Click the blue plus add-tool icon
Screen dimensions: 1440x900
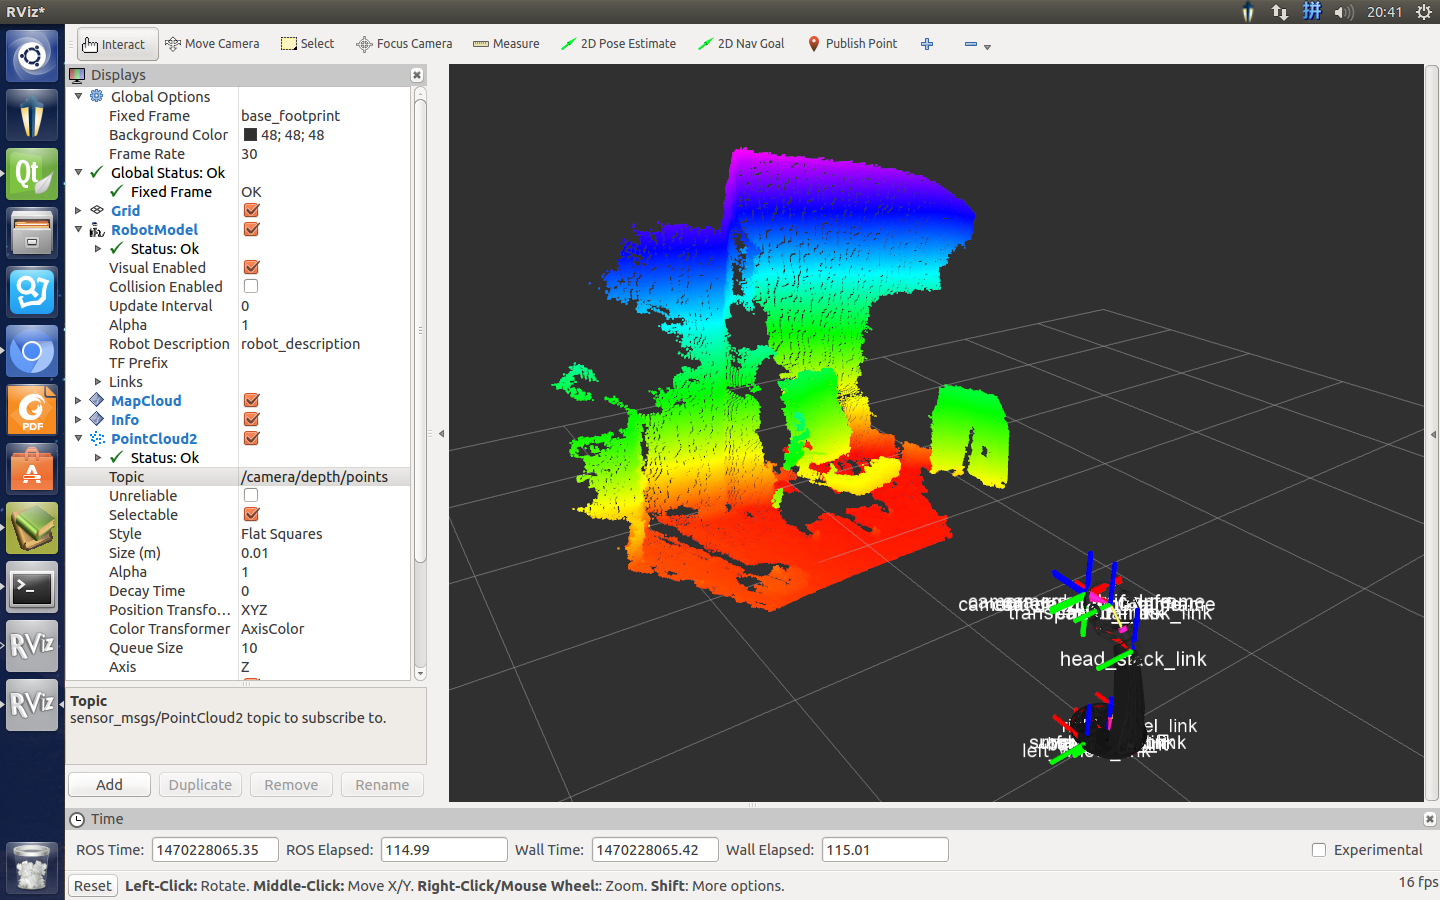[927, 44]
